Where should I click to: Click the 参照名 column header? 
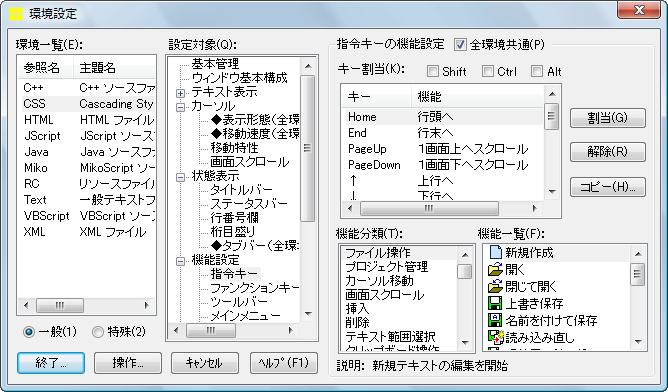[x=46, y=68]
